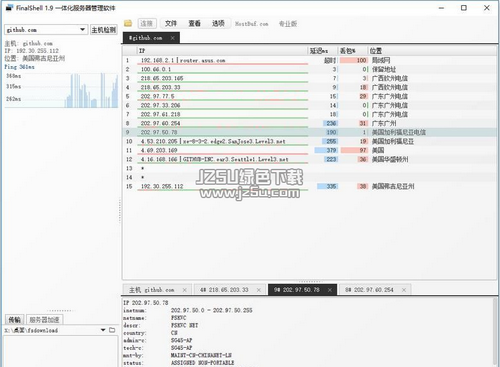Expand the fsdownload path dropdown
This screenshot has width=500, height=367.
pyautogui.click(x=103, y=330)
